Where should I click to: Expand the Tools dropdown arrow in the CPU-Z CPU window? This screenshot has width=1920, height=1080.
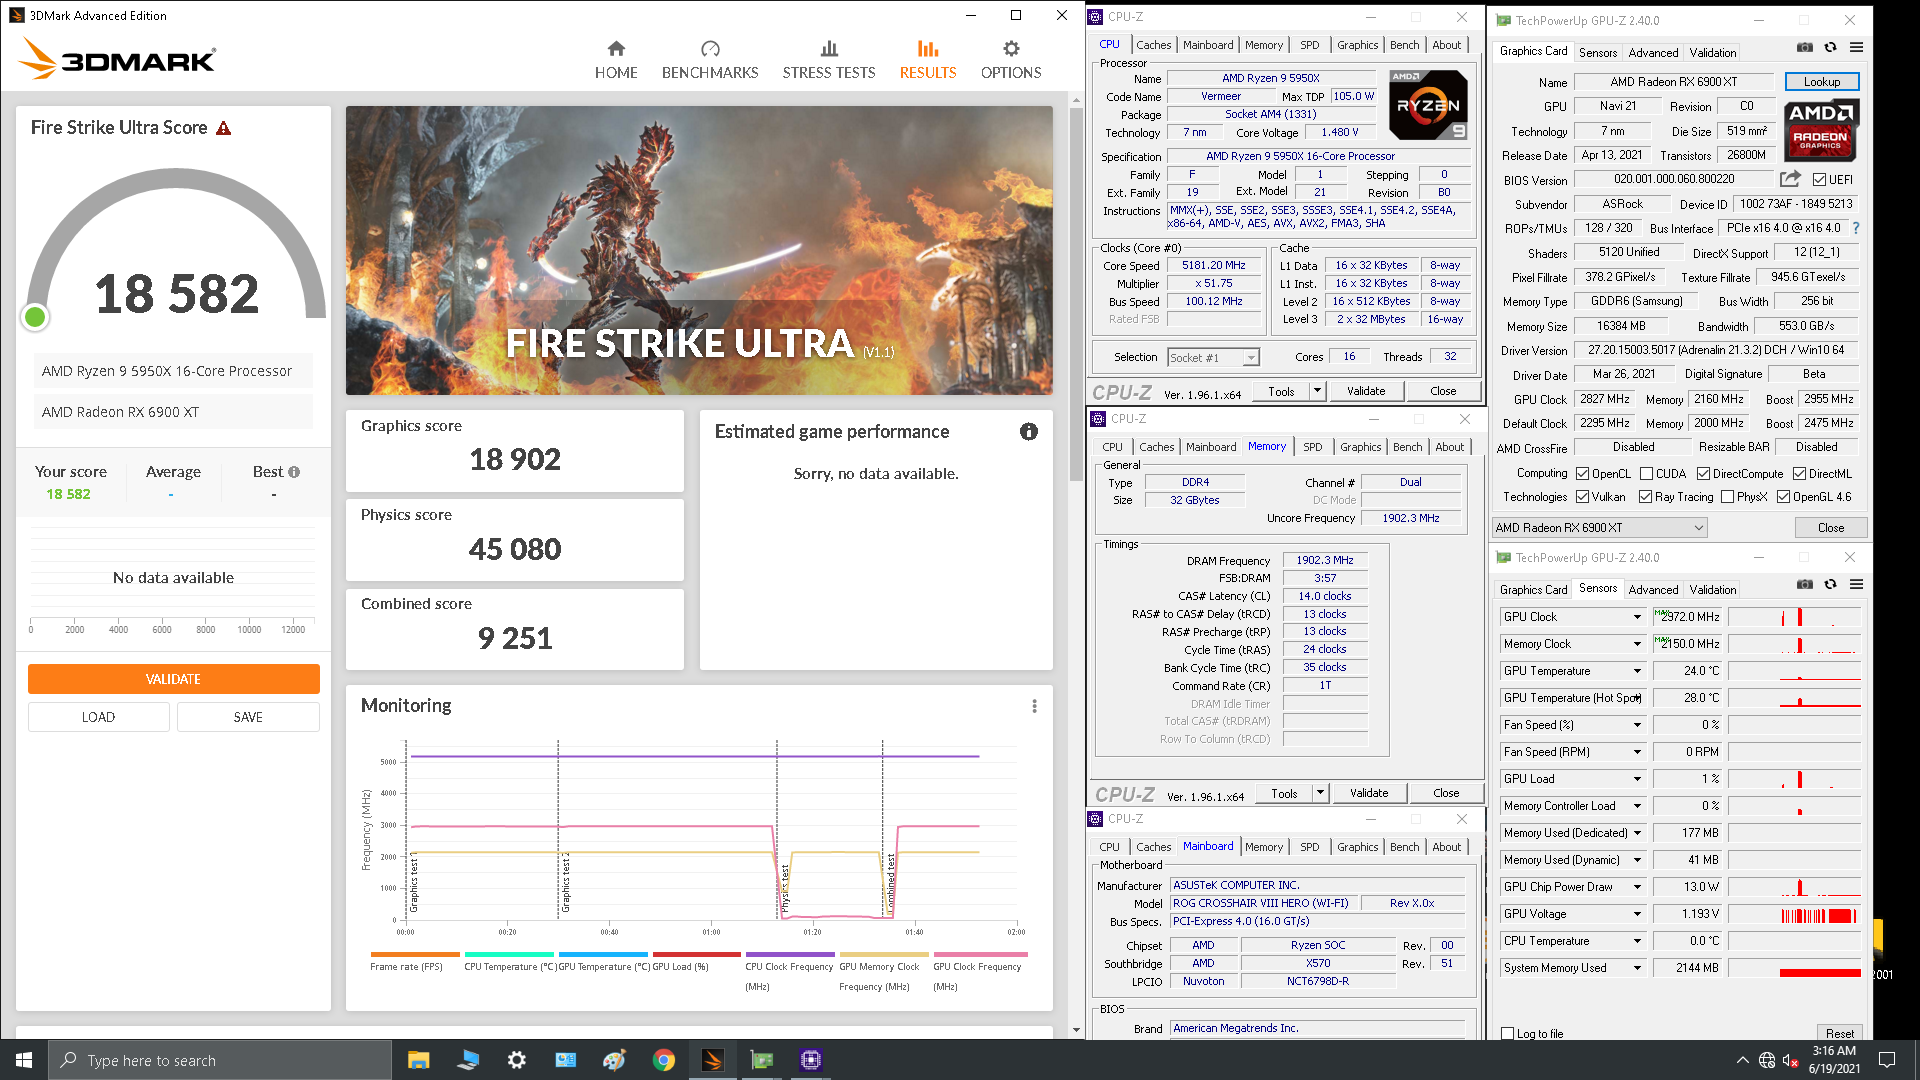coord(1317,391)
